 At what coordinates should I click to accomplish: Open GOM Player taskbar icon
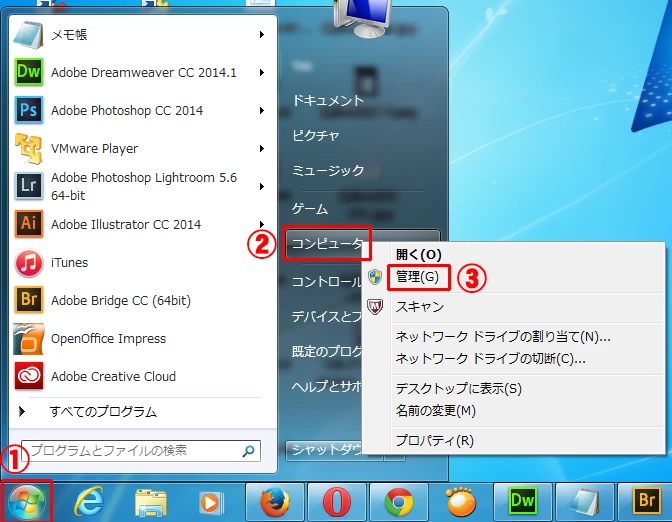point(461,502)
